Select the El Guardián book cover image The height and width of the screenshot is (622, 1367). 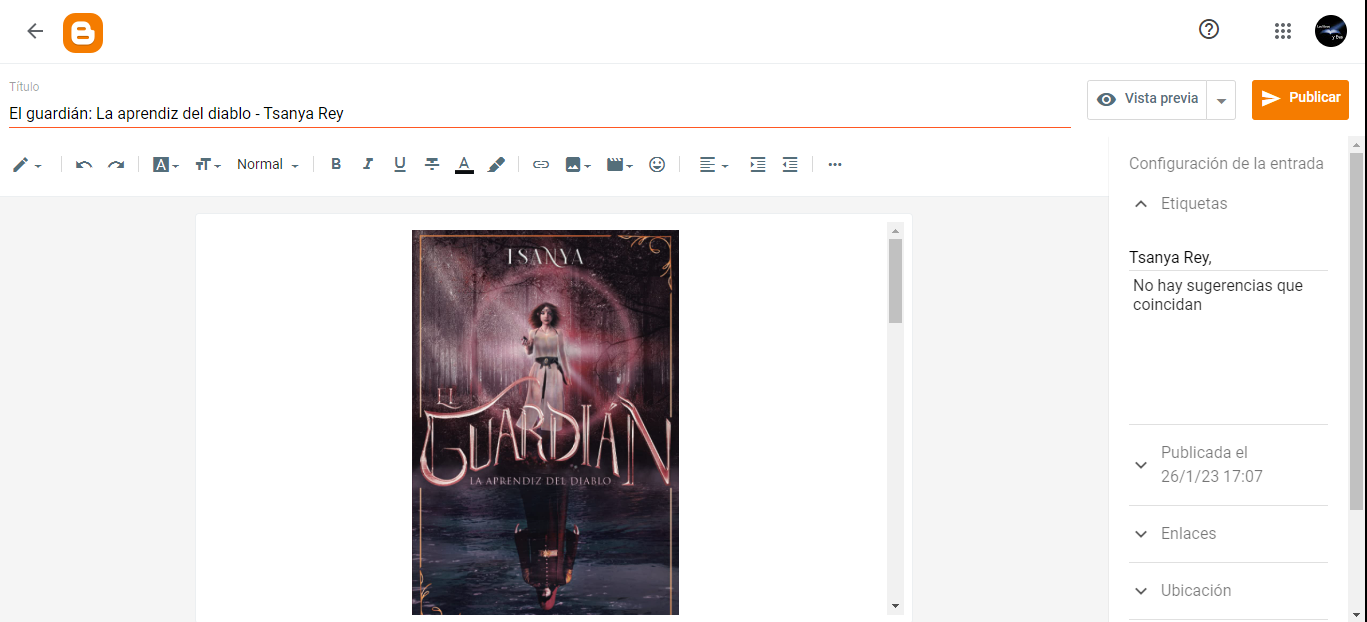(545, 422)
